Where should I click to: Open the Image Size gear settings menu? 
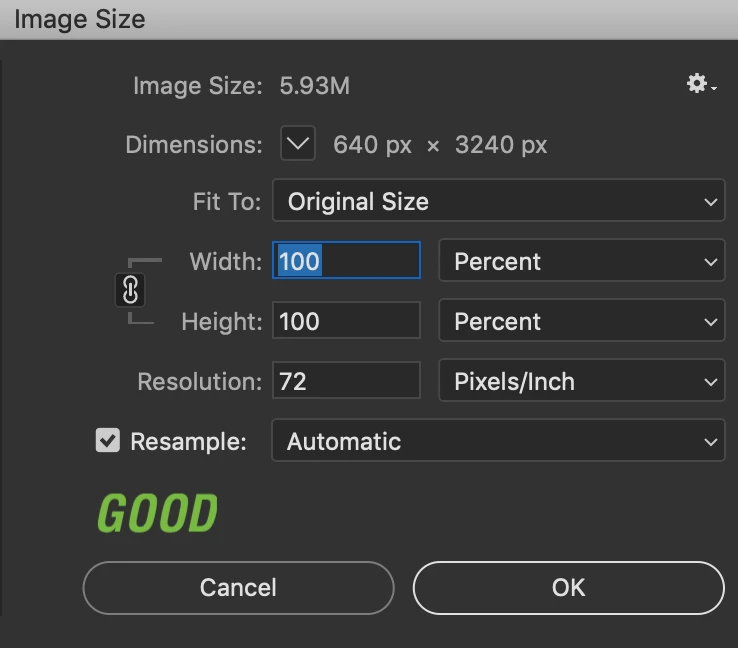pos(700,85)
